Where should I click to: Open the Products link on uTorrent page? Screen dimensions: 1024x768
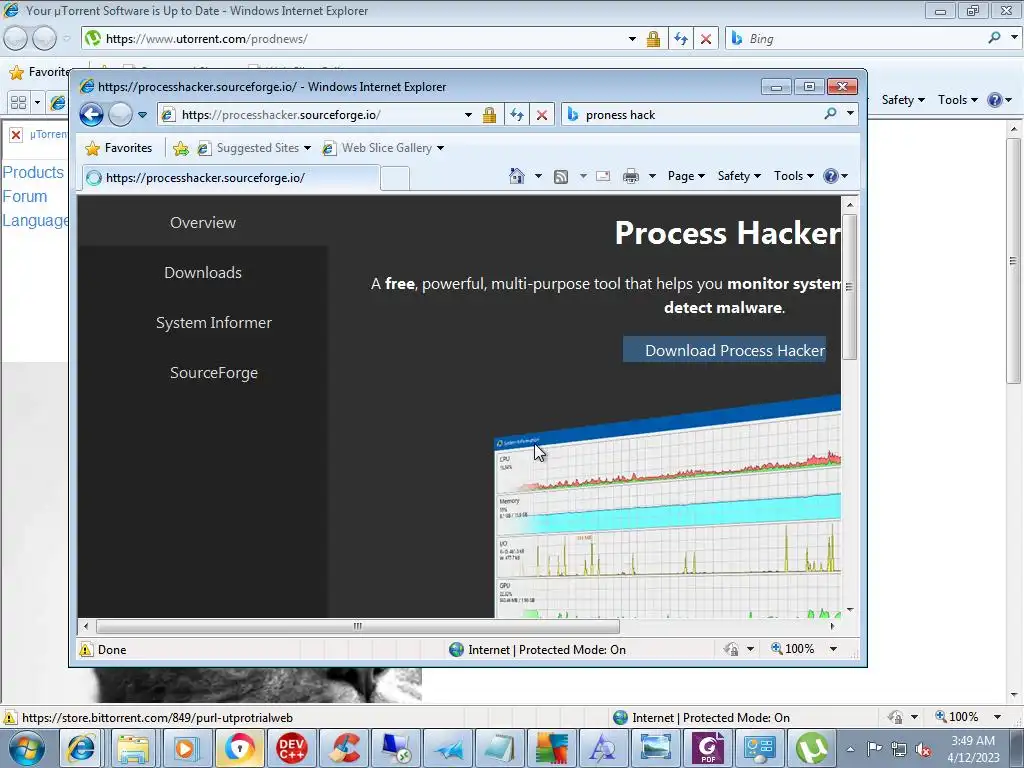[33, 172]
